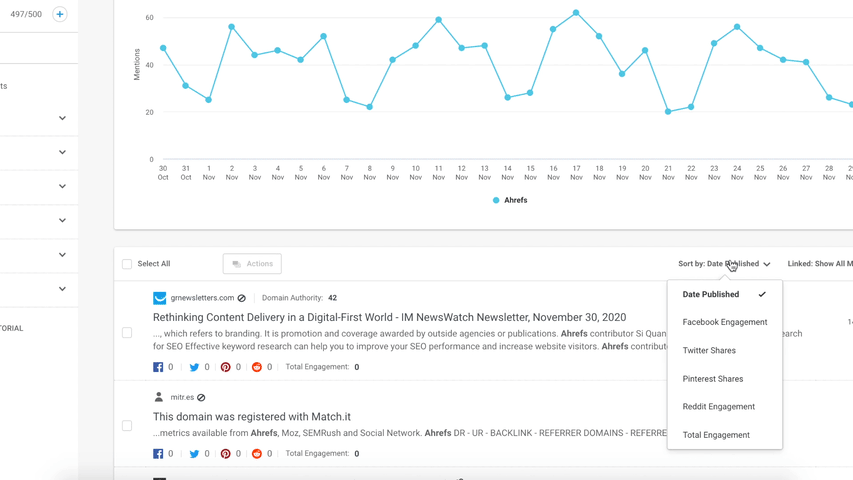Open the Rethinking Content Delivery article link
The image size is (853, 480).
tap(389, 317)
